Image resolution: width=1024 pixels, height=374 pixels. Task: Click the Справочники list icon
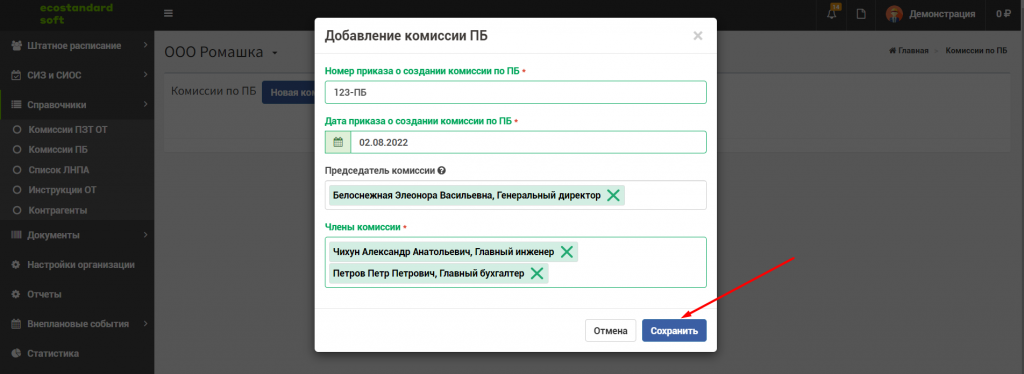coord(16,104)
